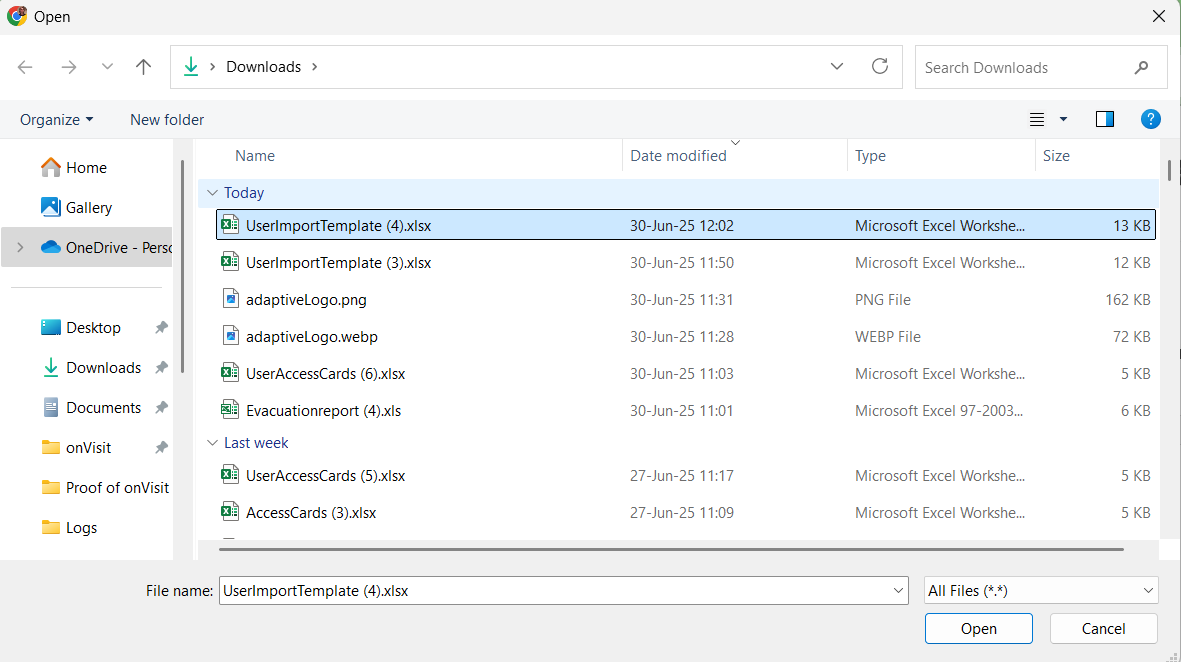Select UserImportTemplate (3).xlsx file
Screen dimensions: 1181x662
685,262
